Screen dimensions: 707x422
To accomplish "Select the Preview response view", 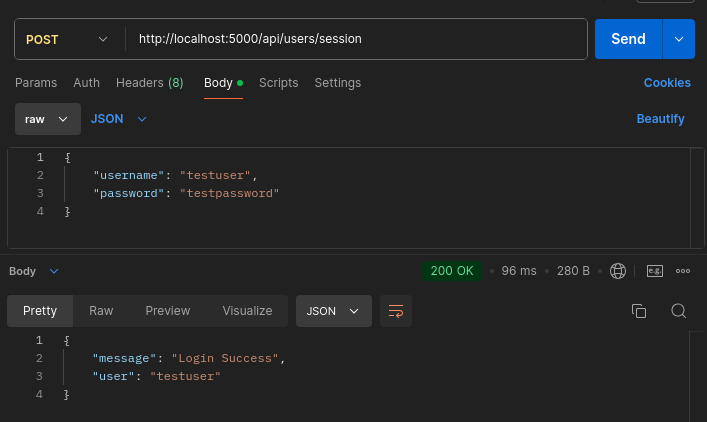I will [x=168, y=311].
